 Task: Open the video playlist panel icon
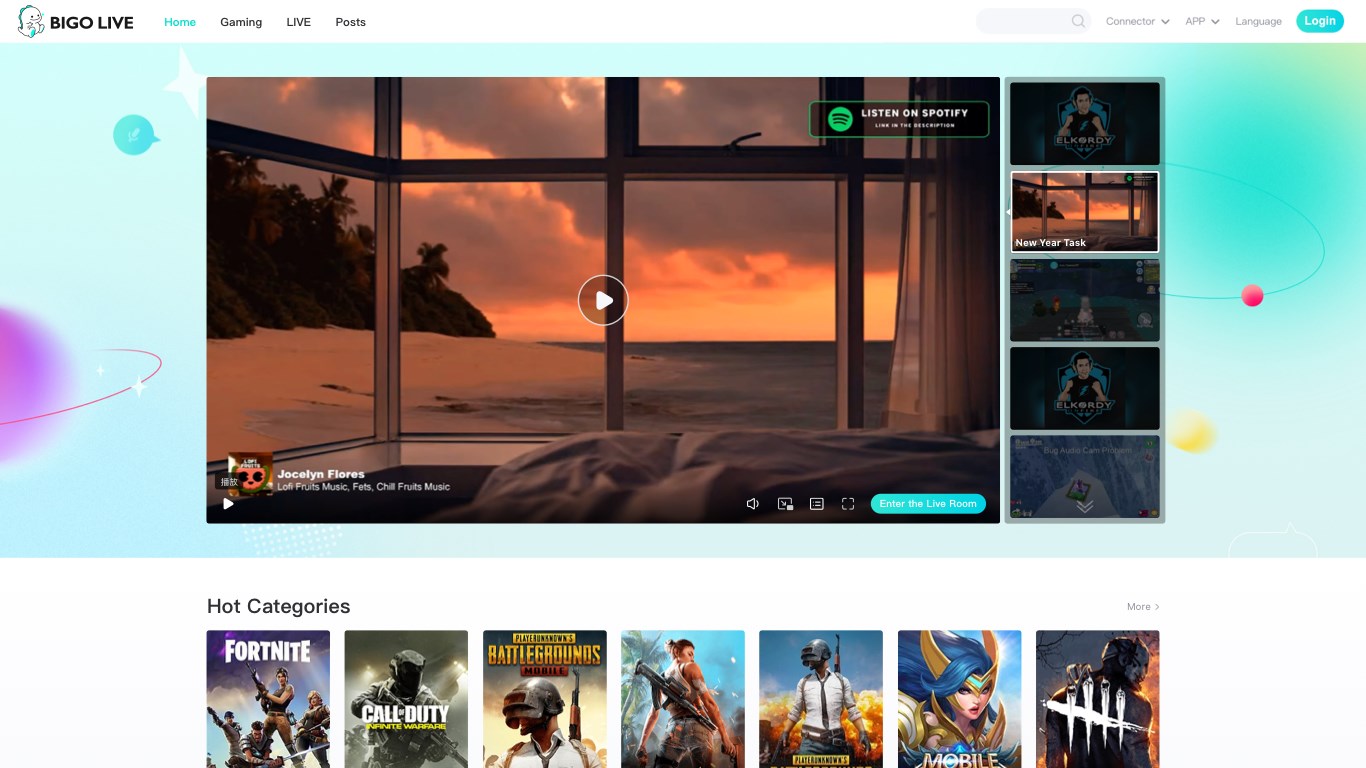[x=817, y=503]
